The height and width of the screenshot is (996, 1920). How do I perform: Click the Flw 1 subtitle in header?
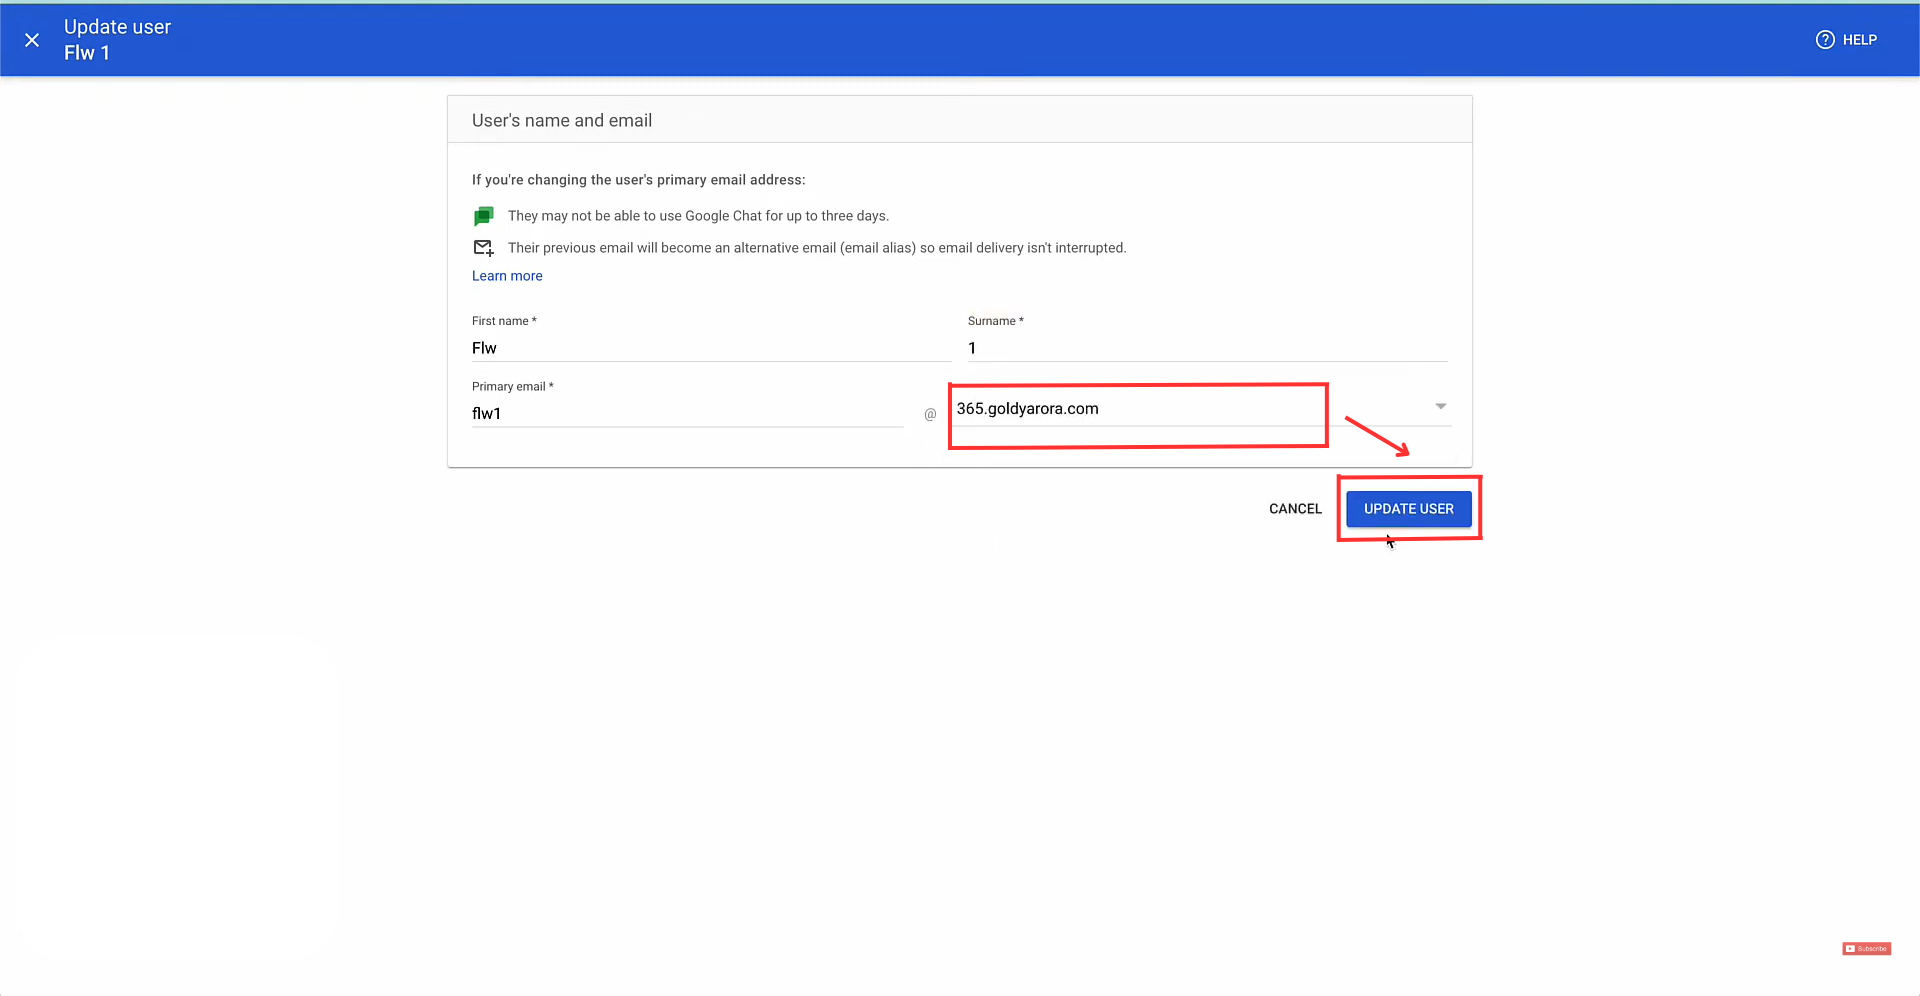[87, 53]
